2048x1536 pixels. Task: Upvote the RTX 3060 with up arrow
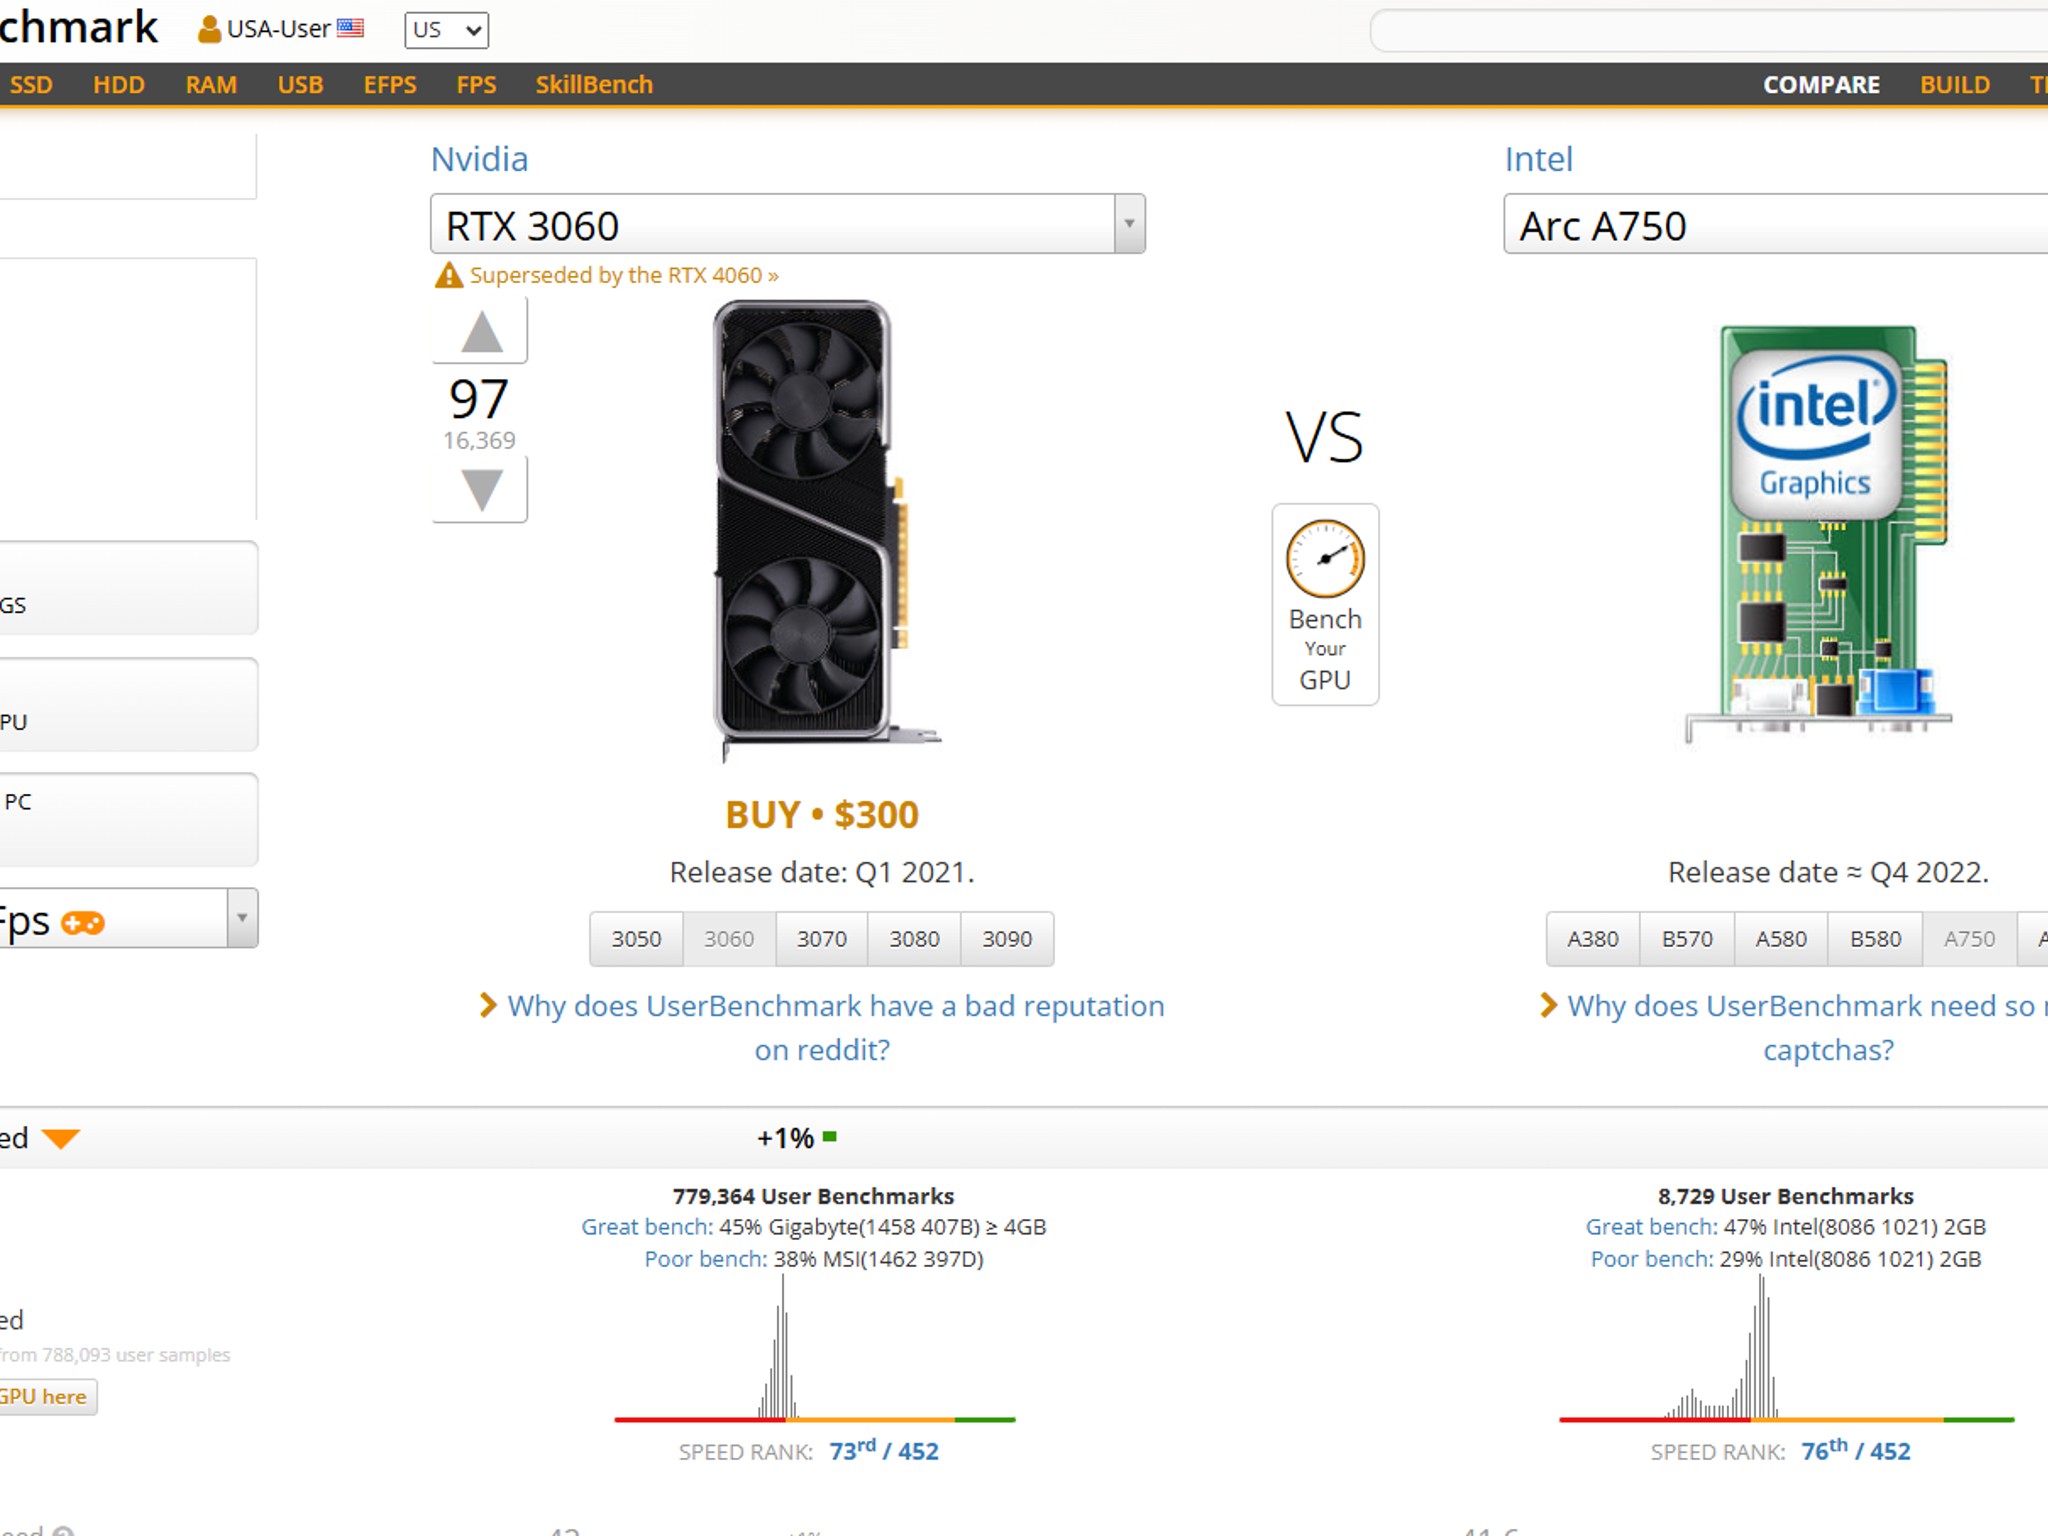[x=481, y=331]
